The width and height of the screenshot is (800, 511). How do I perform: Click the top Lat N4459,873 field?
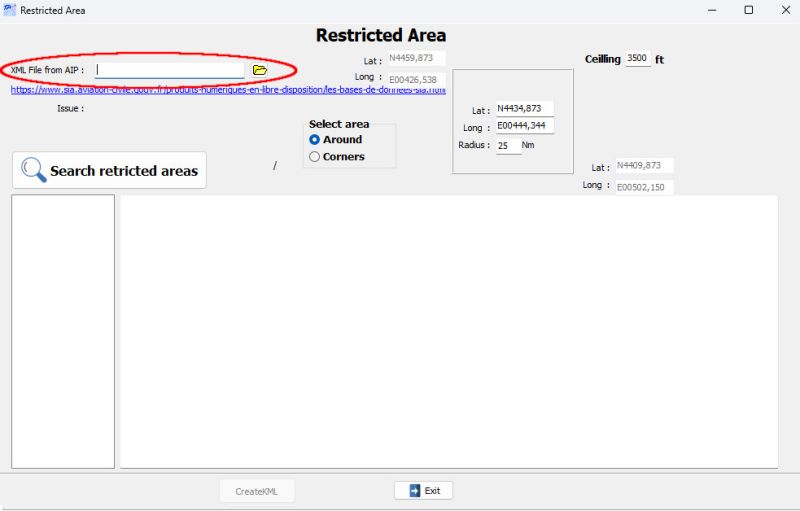point(416,58)
